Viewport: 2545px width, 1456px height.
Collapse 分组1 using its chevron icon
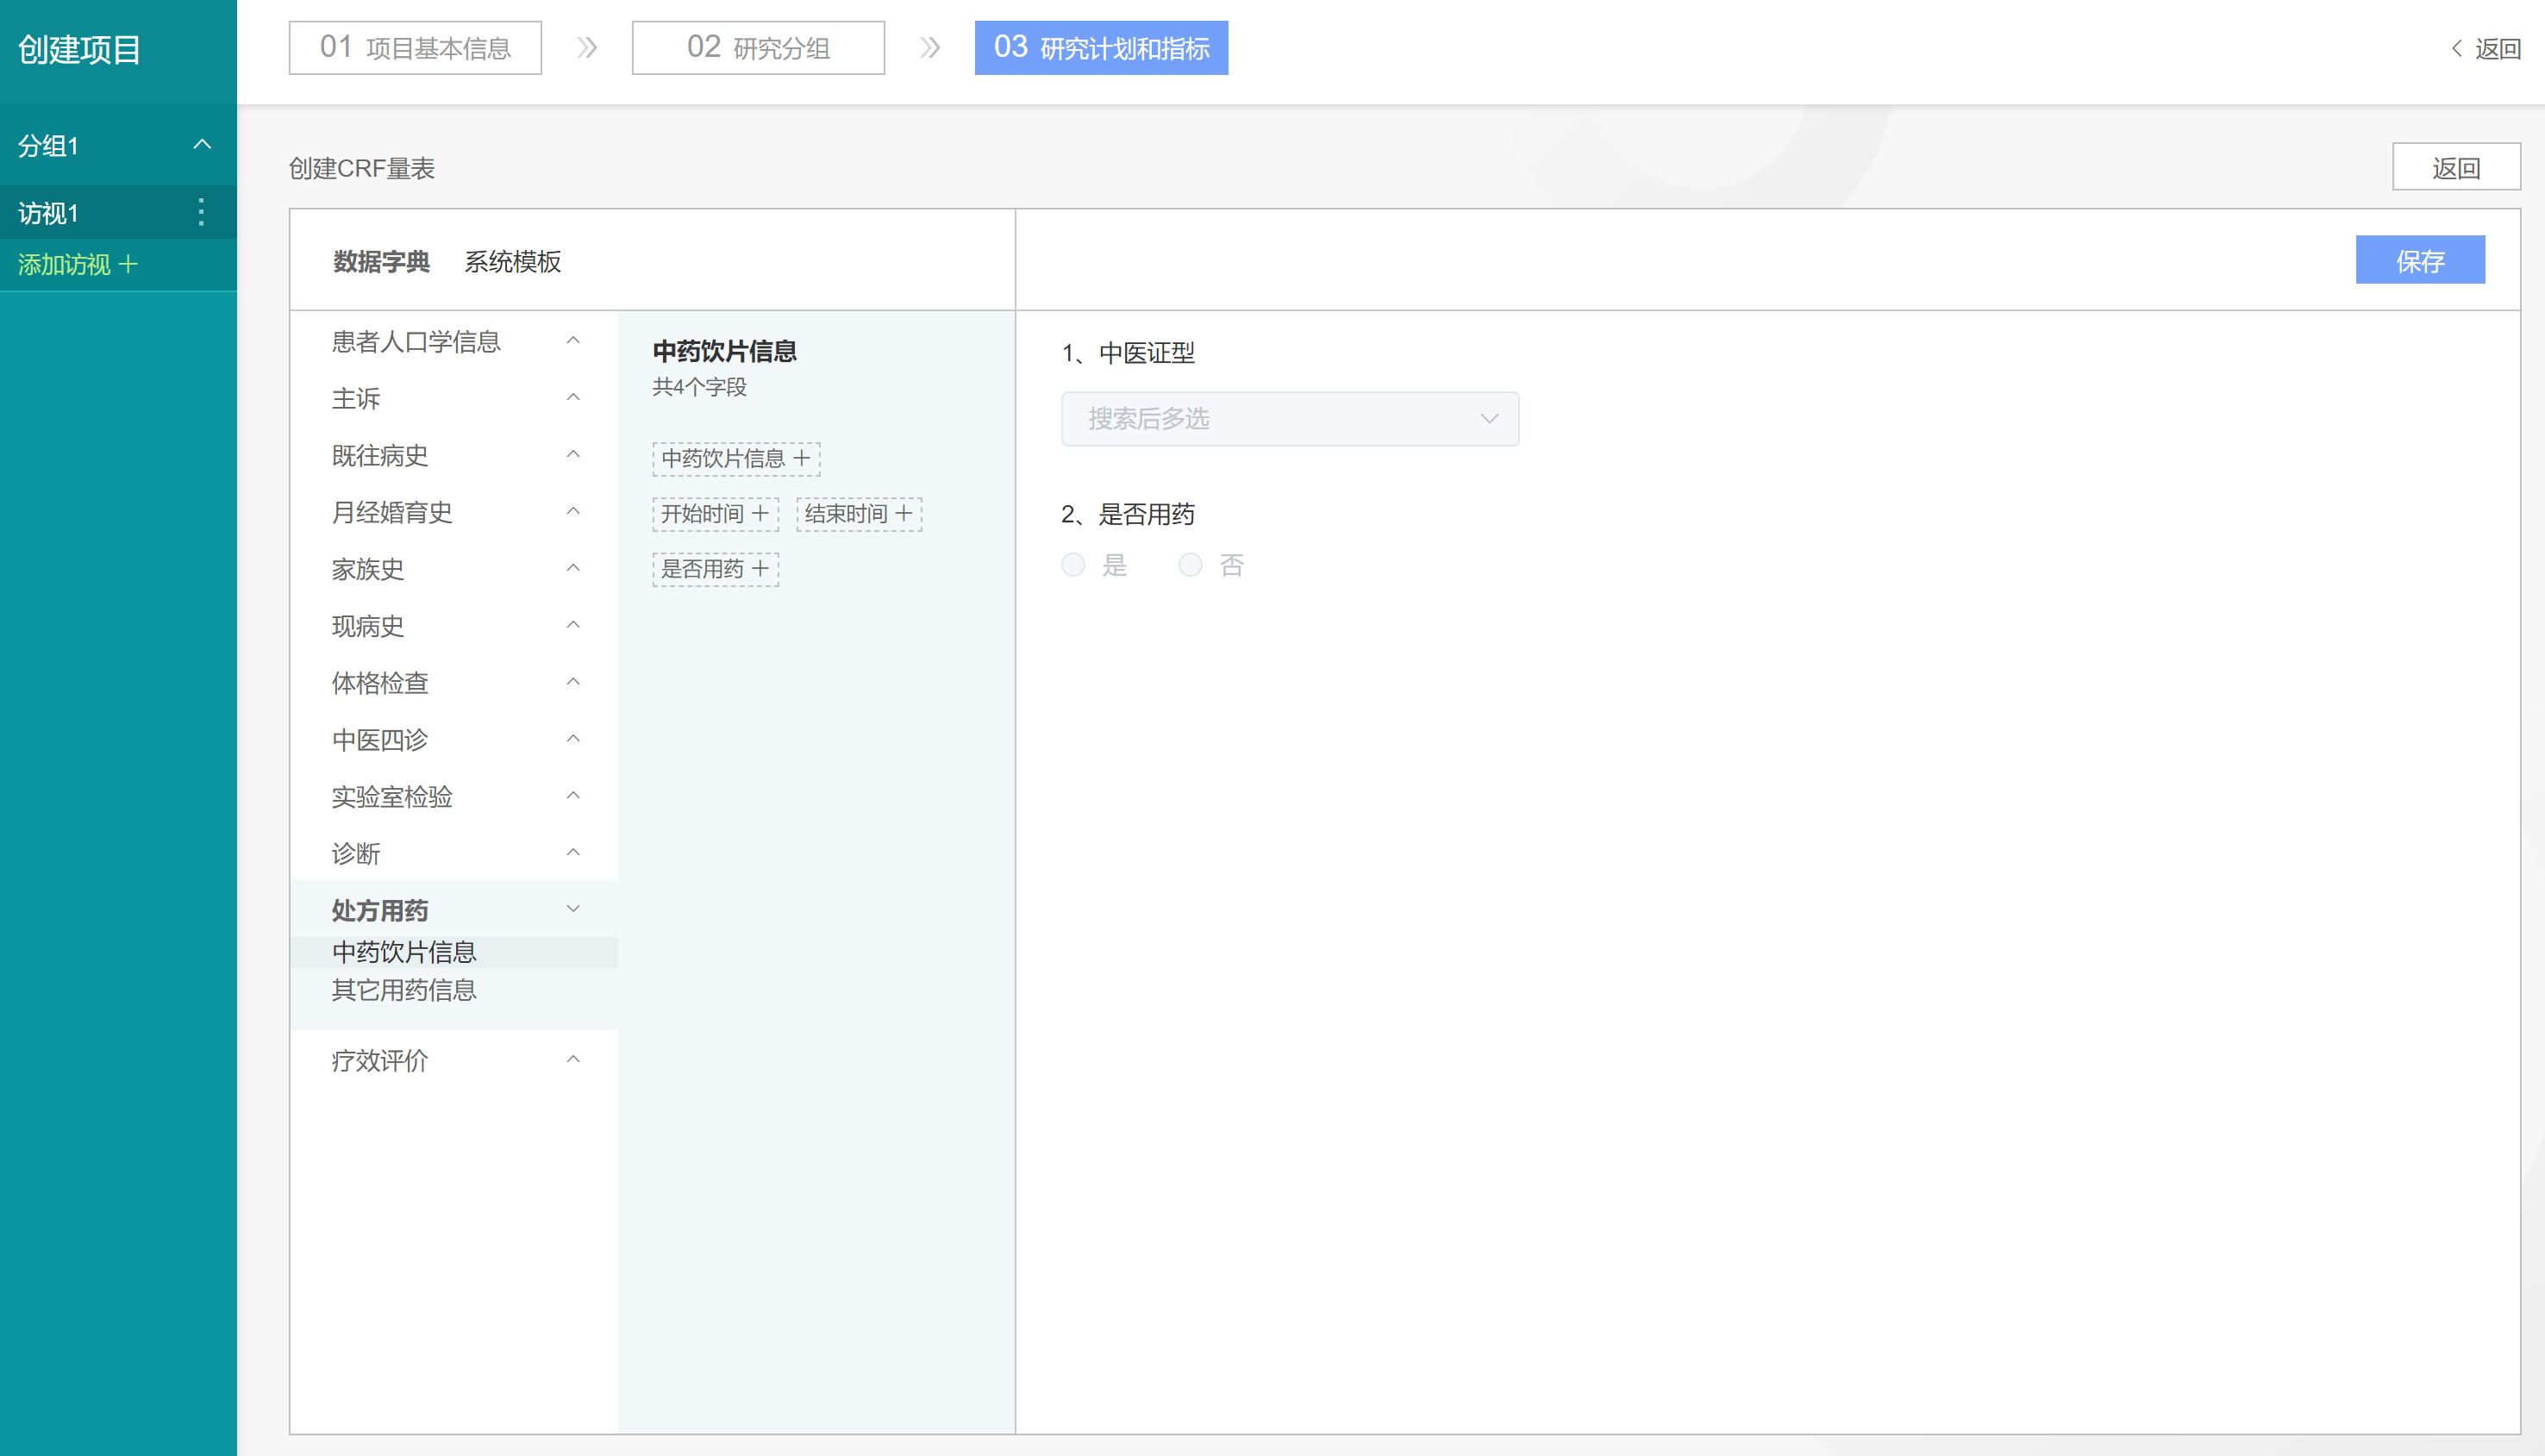tap(202, 144)
